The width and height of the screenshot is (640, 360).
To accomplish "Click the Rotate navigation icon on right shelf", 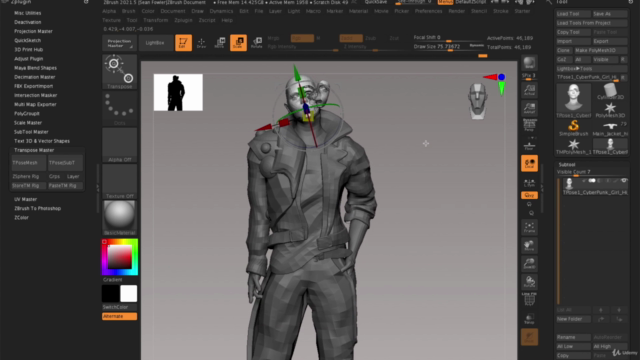I will 529,282.
